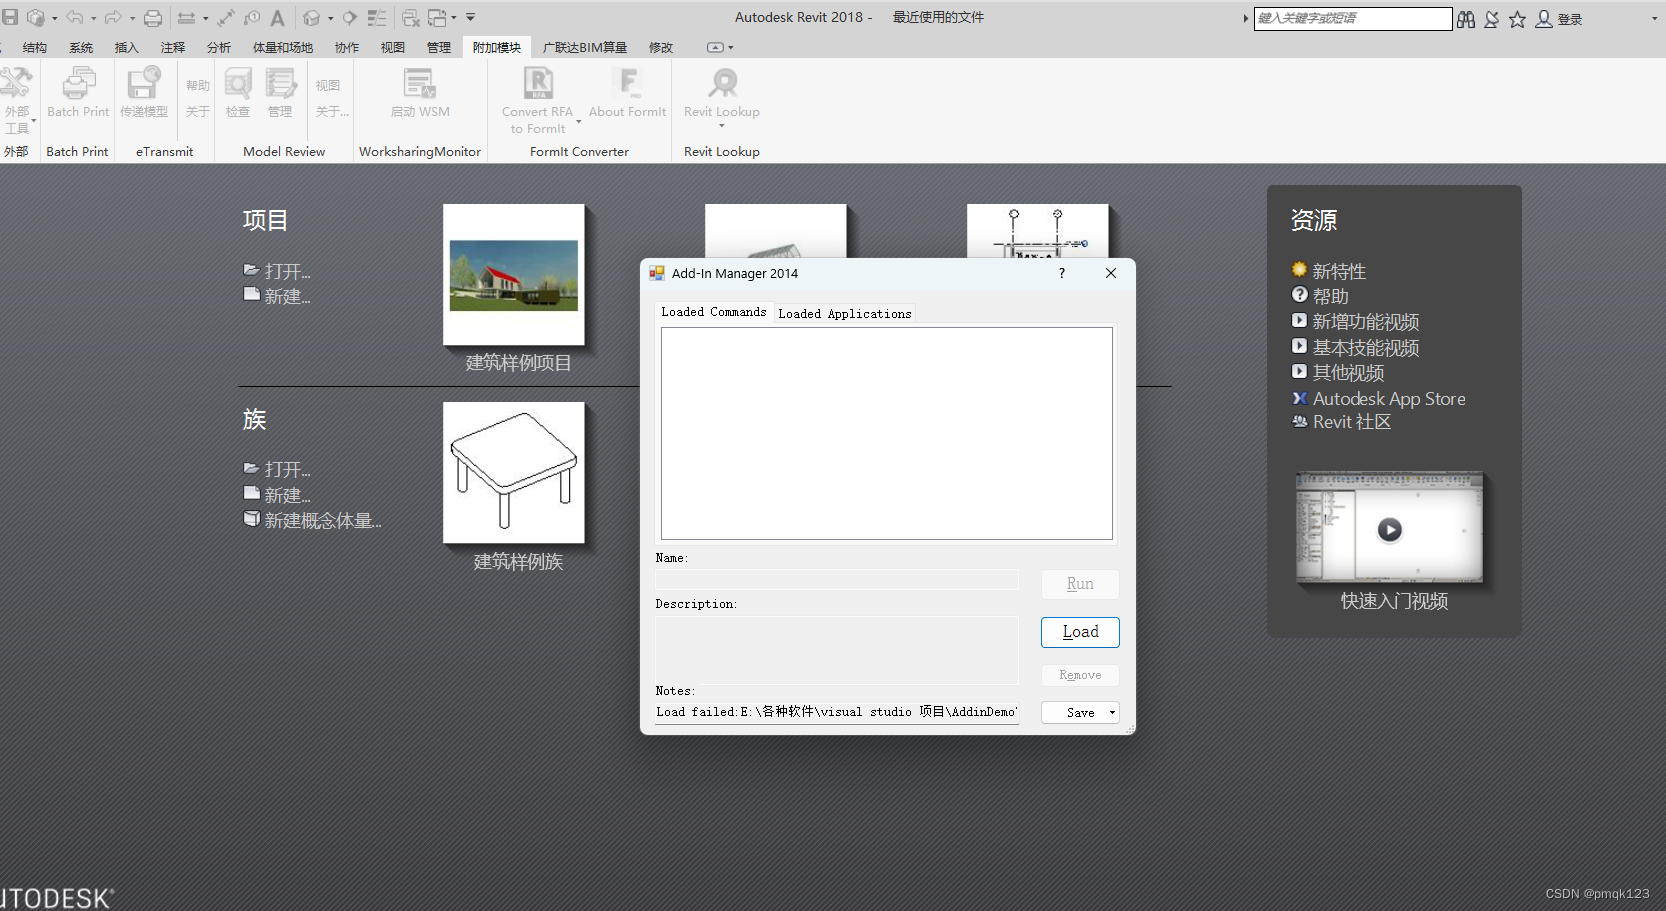Open the 新特性 link in resources
Screen dimensions: 1666x911
[x=1339, y=271]
